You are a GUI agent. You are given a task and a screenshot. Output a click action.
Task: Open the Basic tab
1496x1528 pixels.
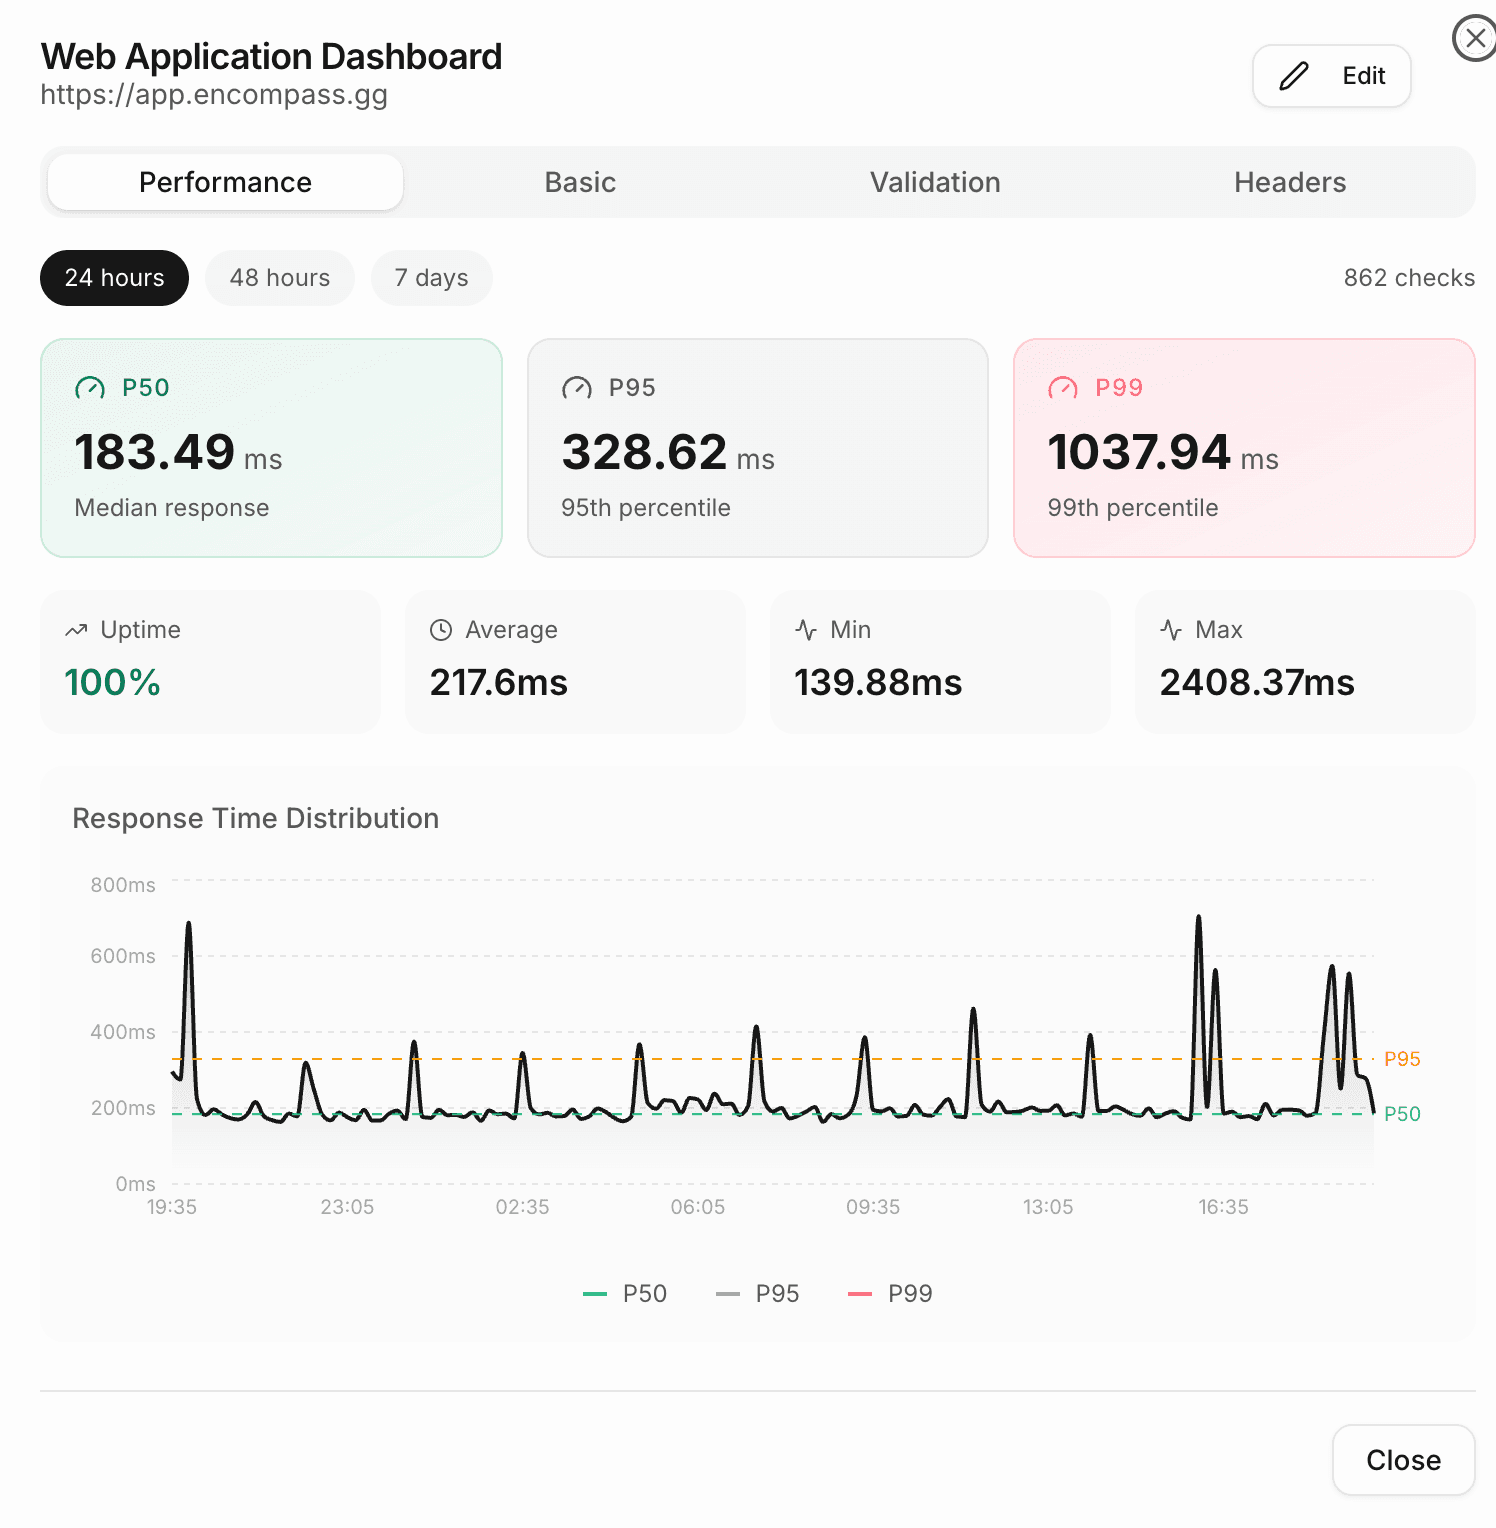(580, 182)
